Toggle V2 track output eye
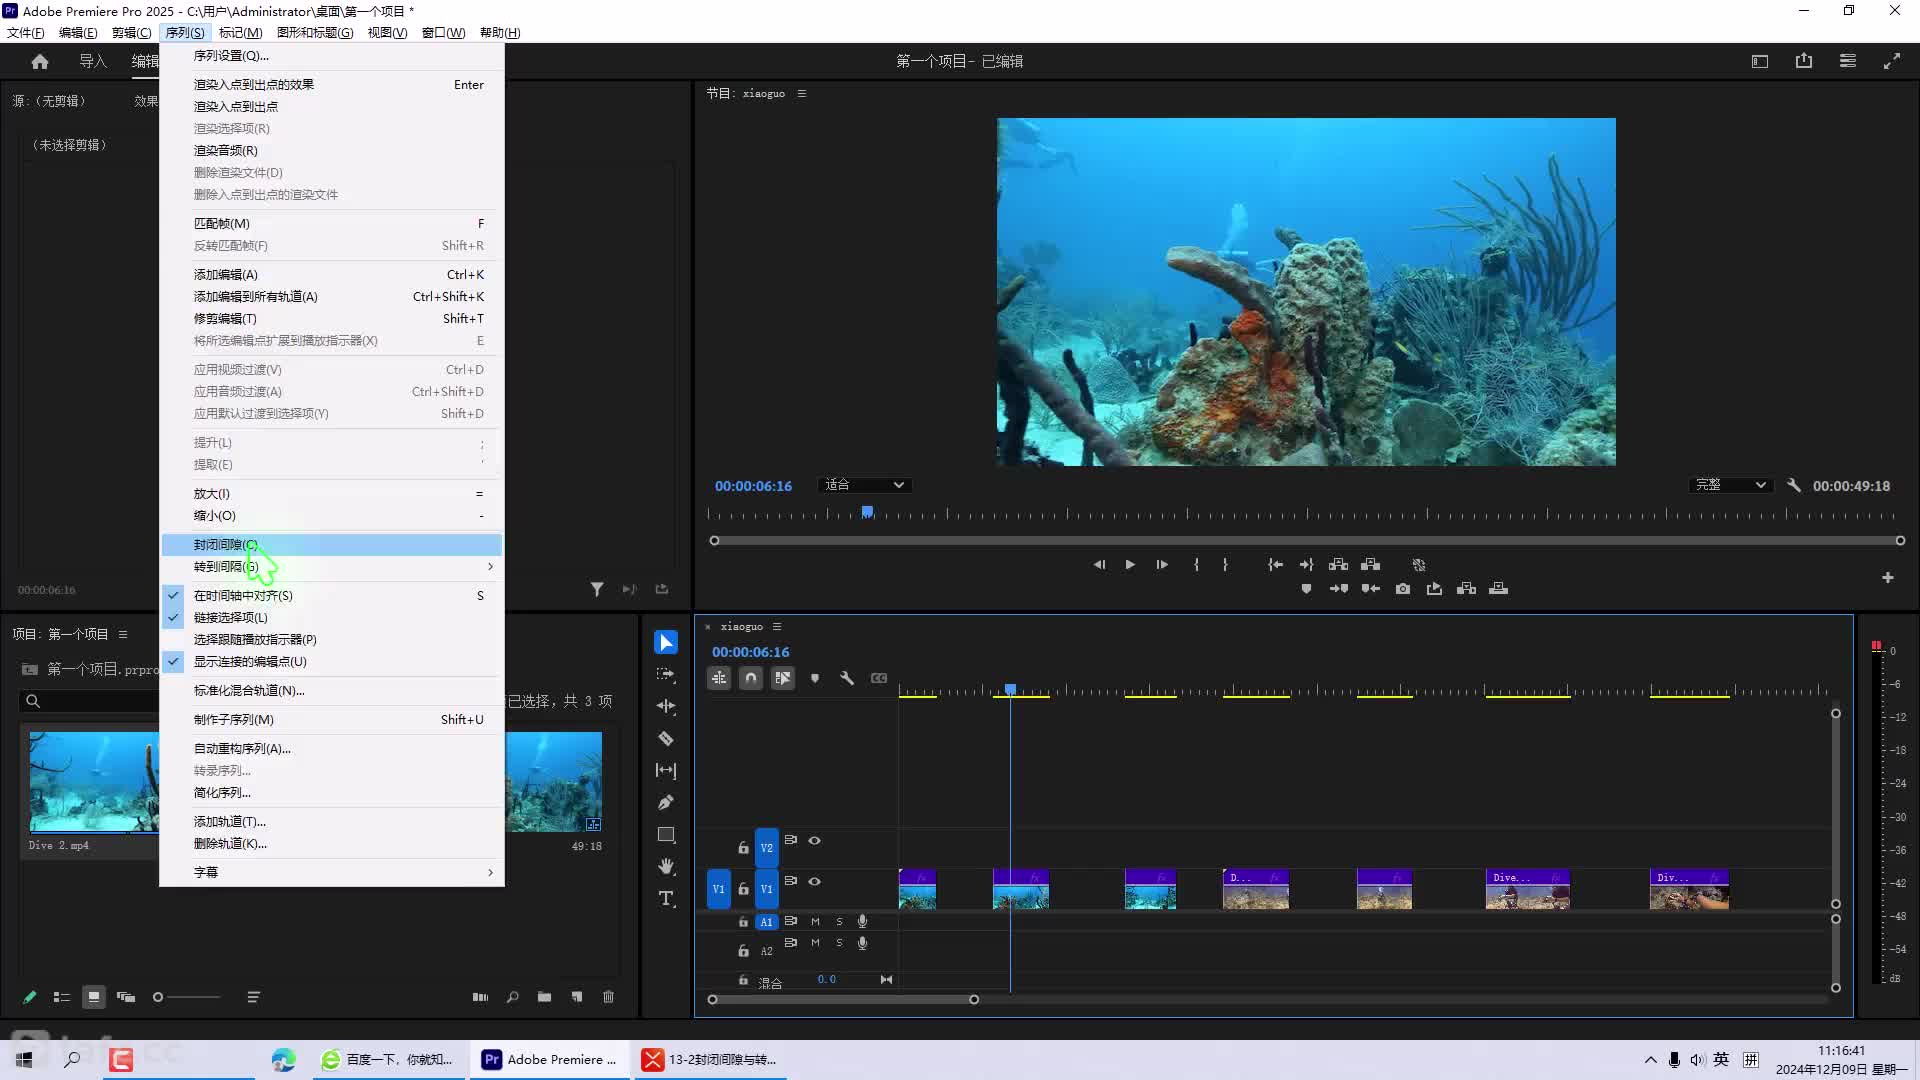 (x=815, y=841)
